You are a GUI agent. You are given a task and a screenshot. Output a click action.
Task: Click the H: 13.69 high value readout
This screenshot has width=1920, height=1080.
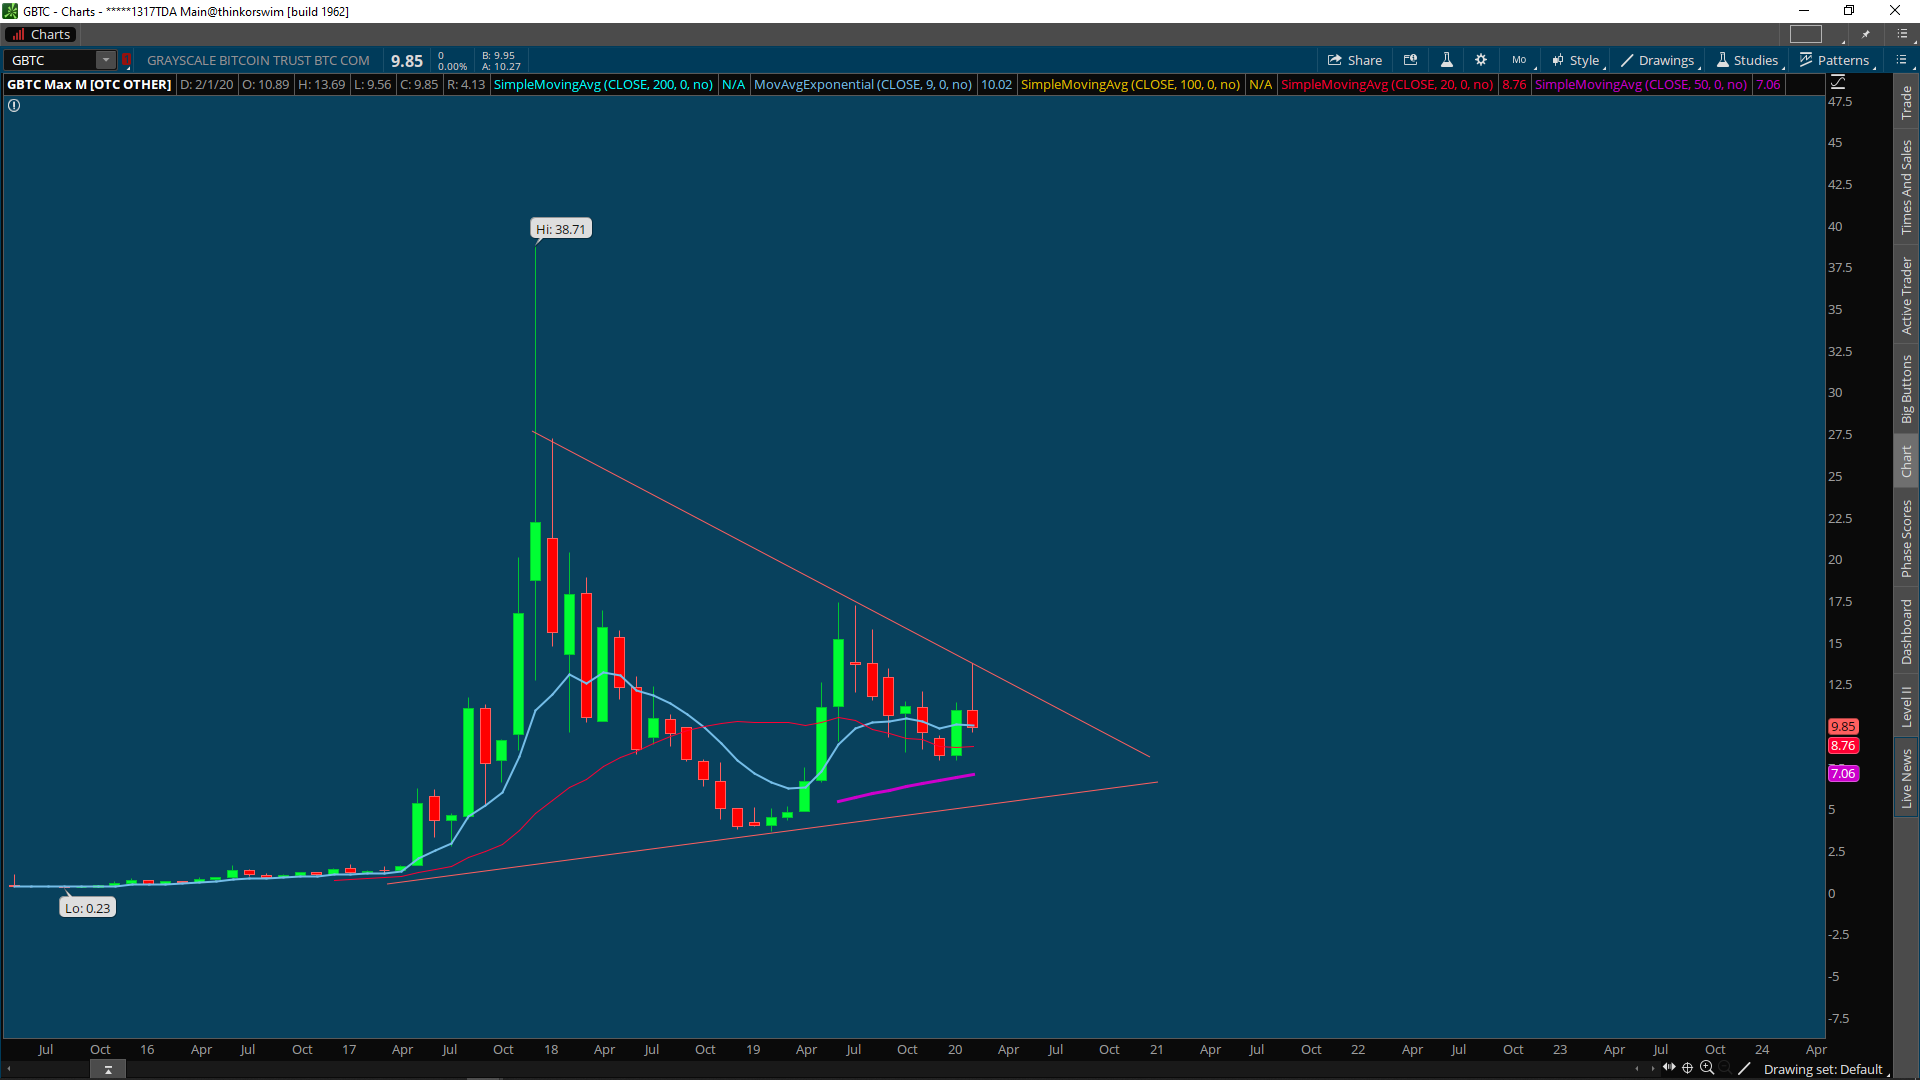(322, 85)
